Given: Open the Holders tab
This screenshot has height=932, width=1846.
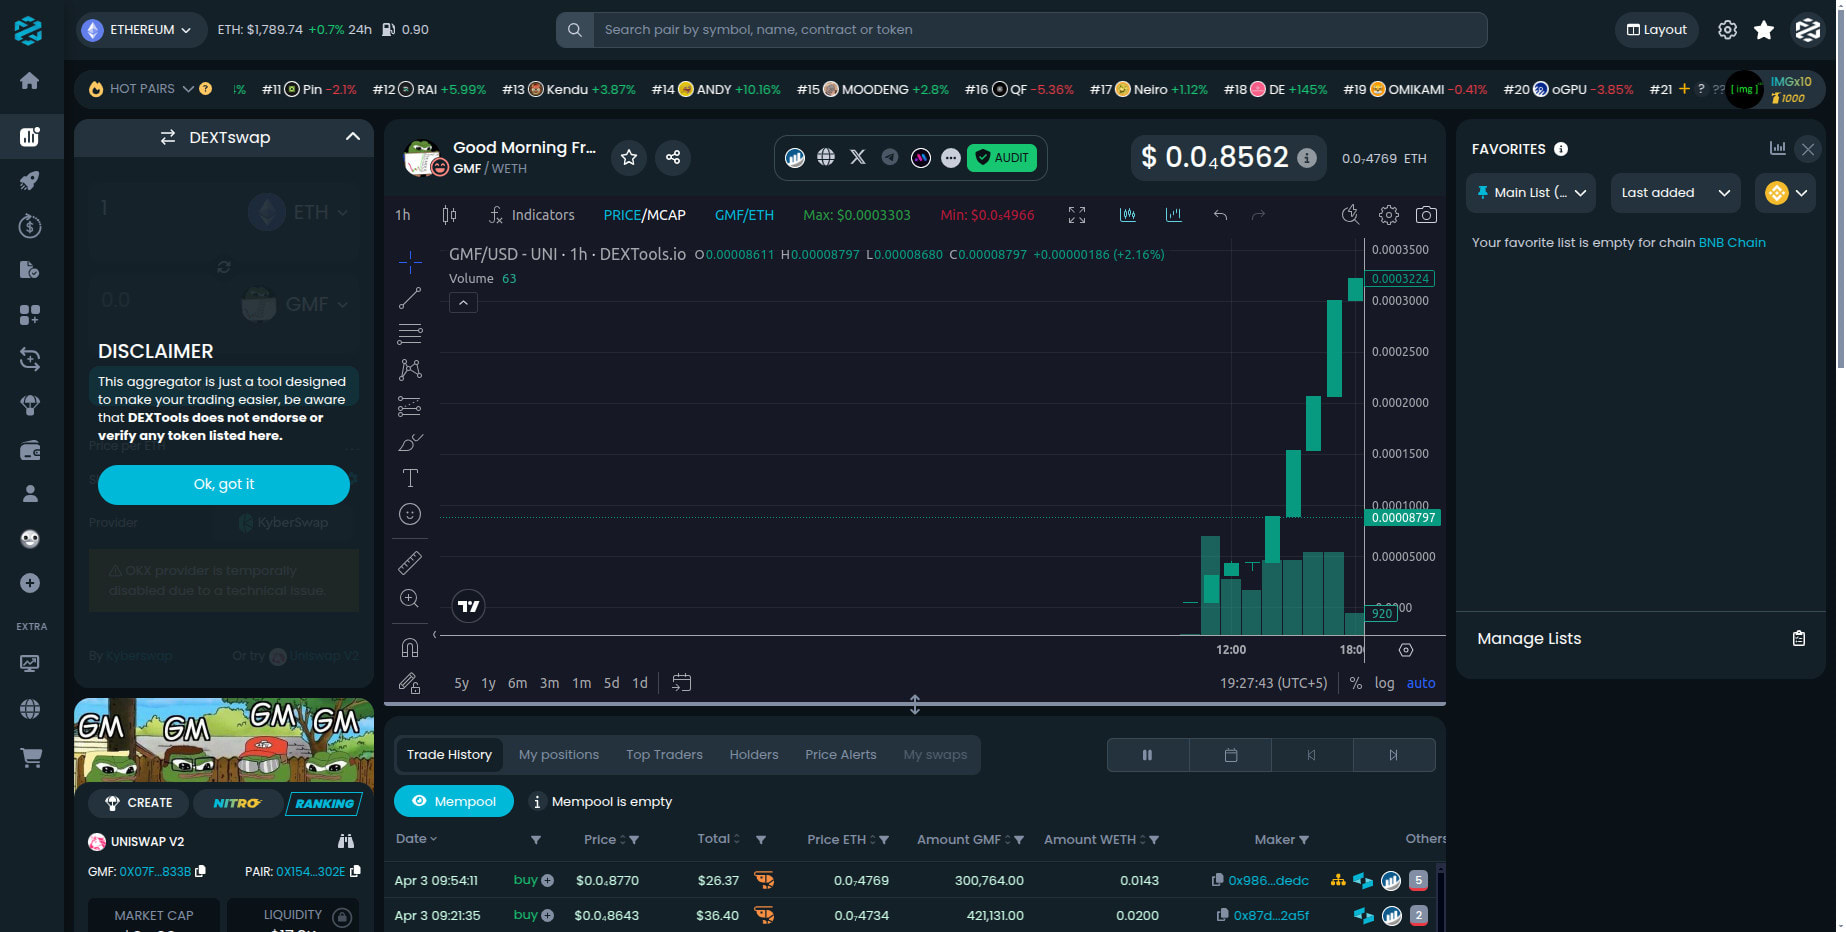Looking at the screenshot, I should coord(753,754).
